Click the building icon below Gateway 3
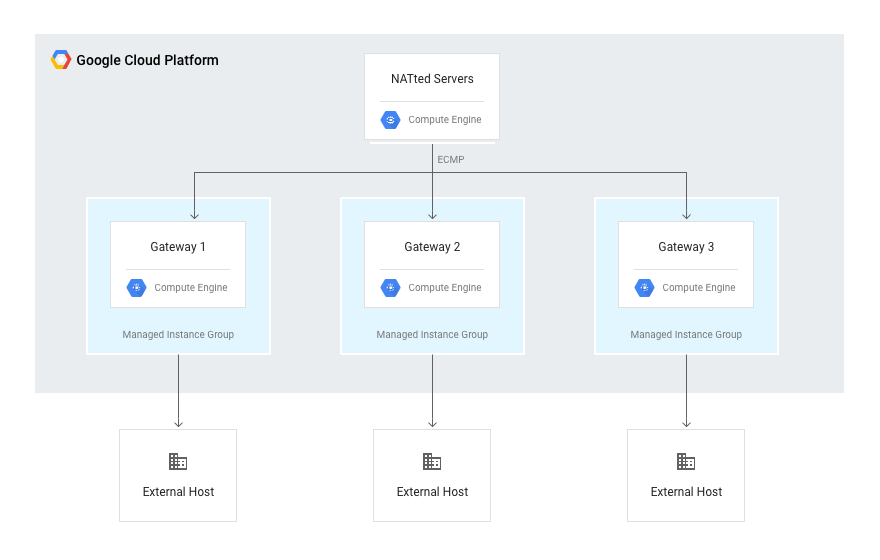 point(686,461)
